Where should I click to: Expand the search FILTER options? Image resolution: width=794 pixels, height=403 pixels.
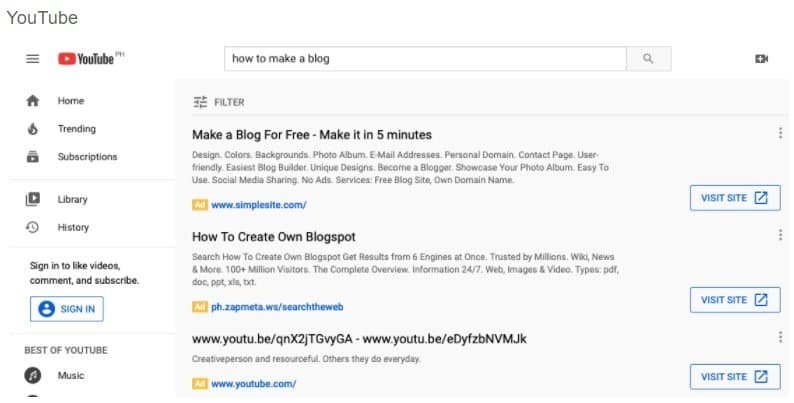[218, 102]
